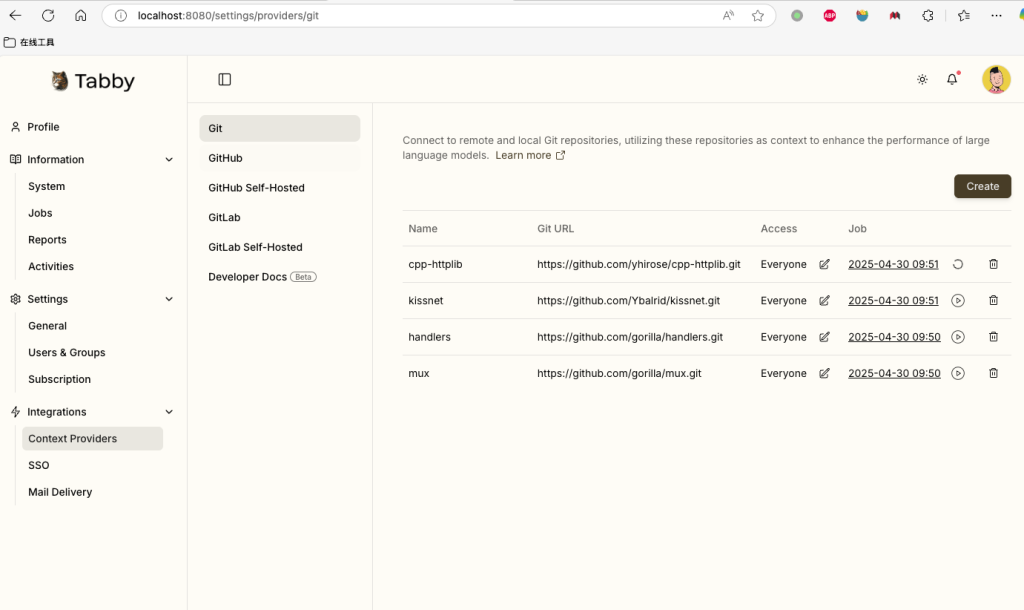This screenshot has height=610, width=1024.
Task: Open the Profile page
Action: (x=43, y=127)
